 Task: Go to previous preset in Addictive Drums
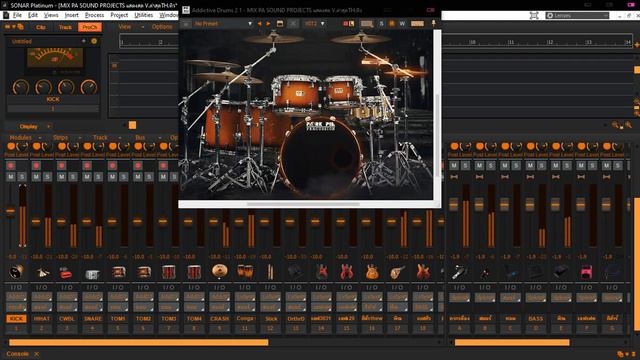[259, 24]
